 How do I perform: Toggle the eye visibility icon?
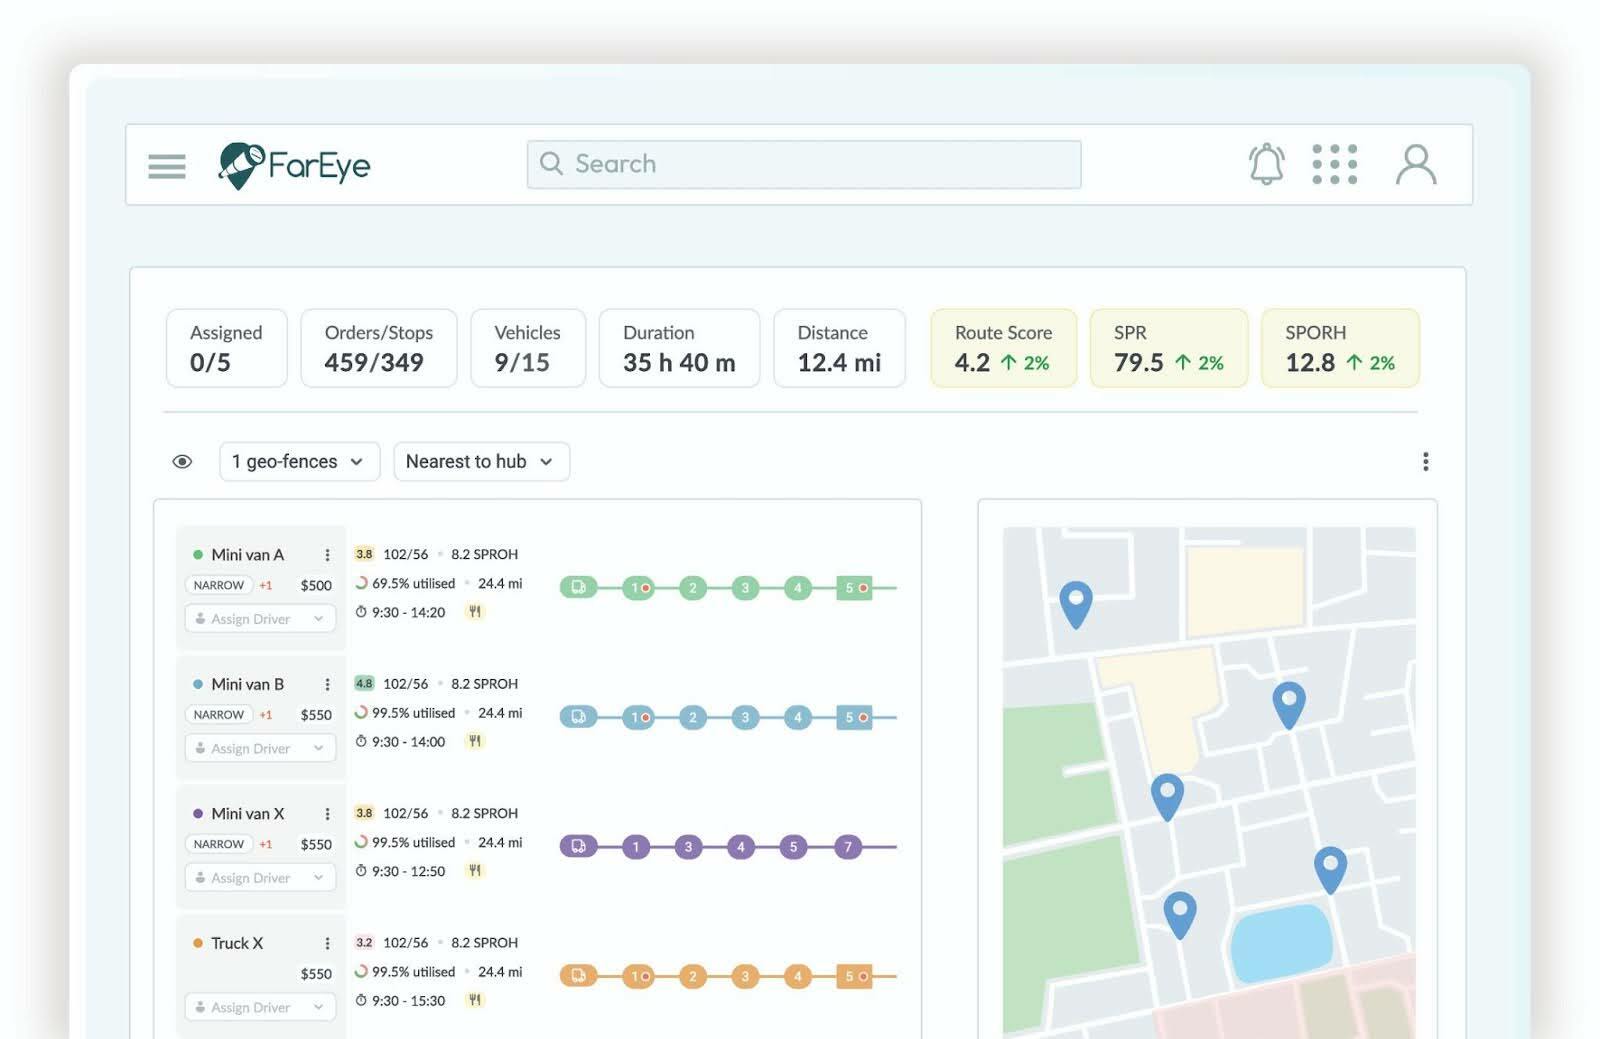(x=182, y=461)
